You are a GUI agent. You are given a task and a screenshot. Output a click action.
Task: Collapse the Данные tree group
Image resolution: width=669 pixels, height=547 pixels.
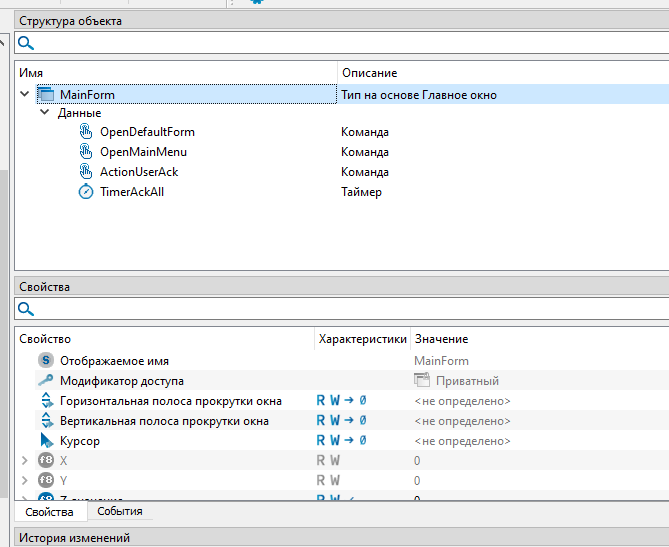tap(45, 113)
